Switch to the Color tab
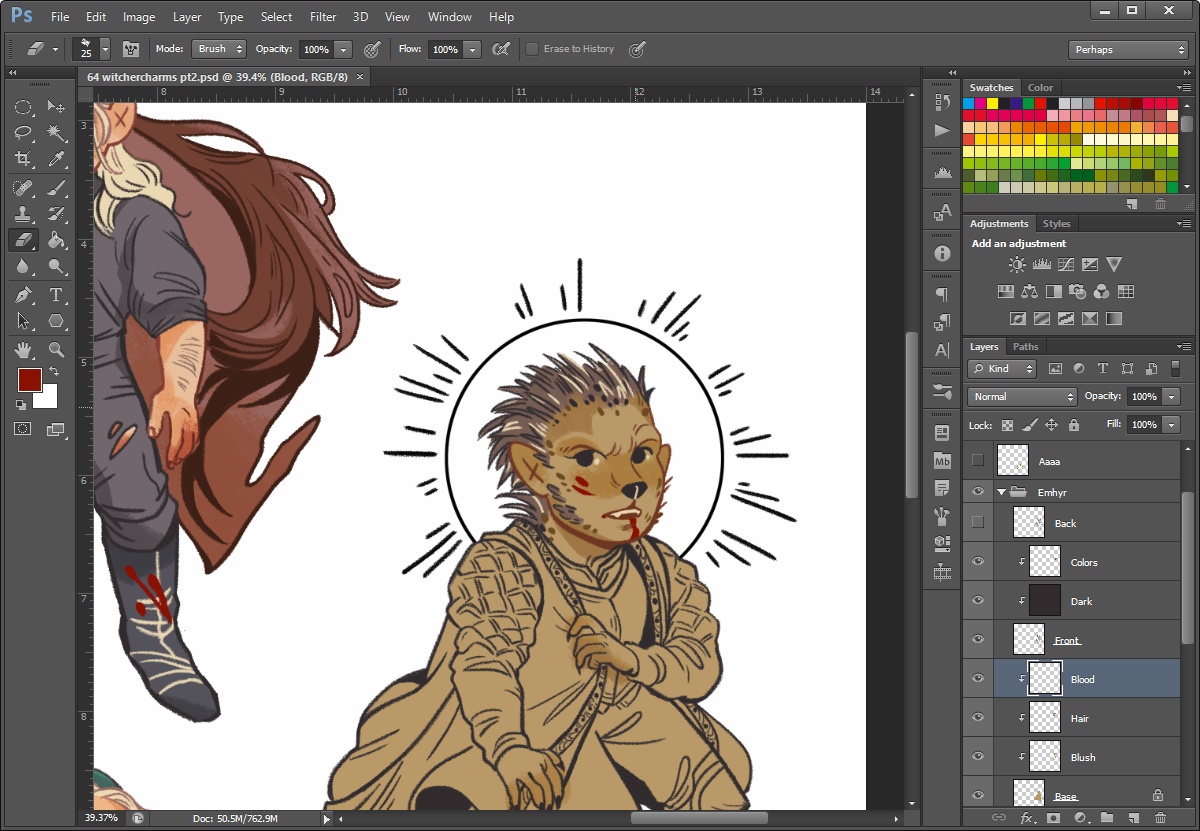The height and width of the screenshot is (831, 1200). pyautogui.click(x=1040, y=88)
